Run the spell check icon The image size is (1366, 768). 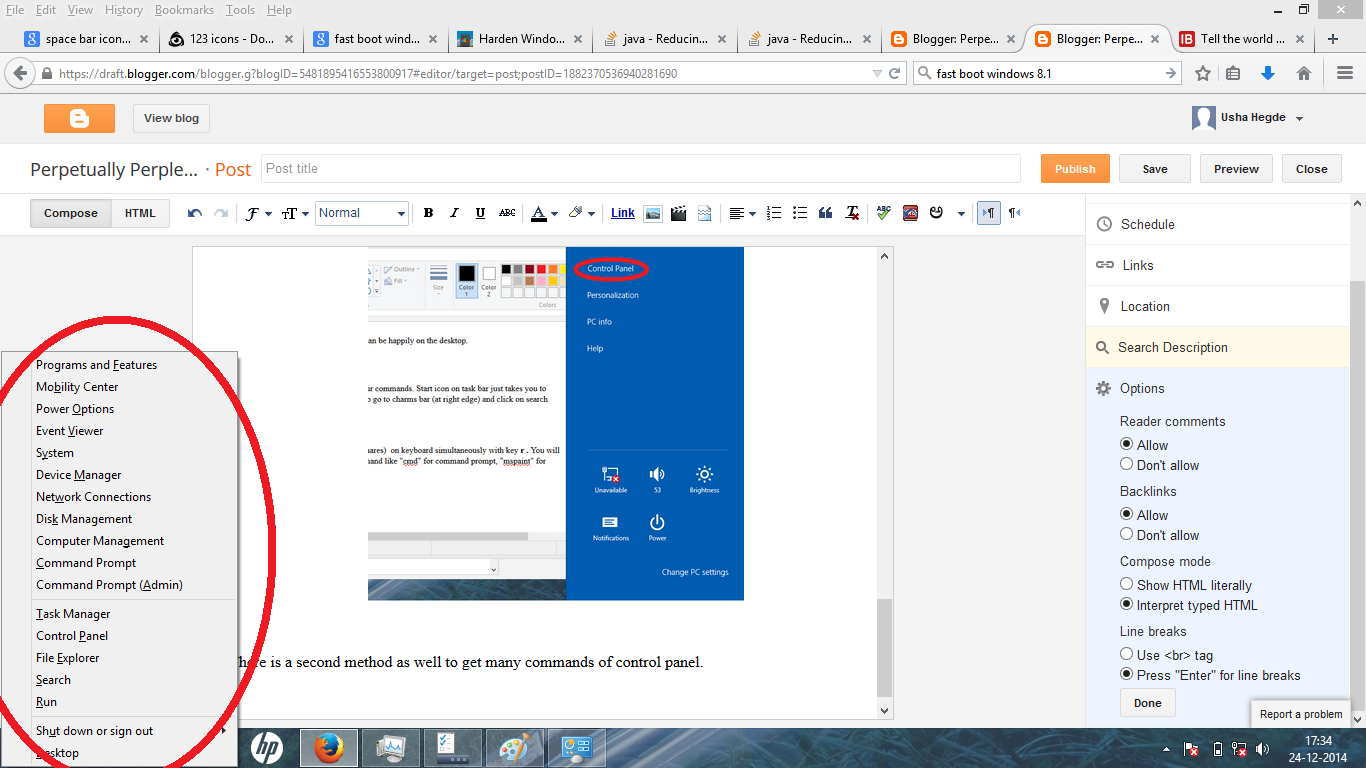[x=884, y=213]
